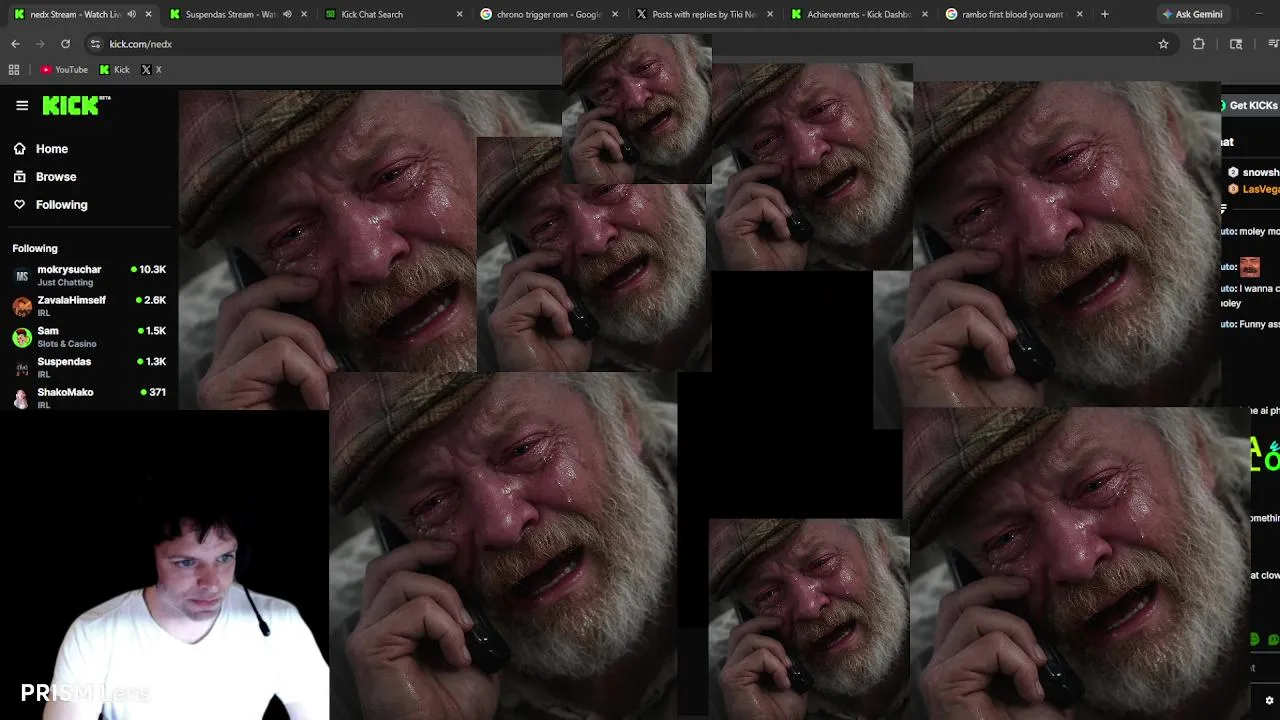Go back in browser history

[15, 44]
